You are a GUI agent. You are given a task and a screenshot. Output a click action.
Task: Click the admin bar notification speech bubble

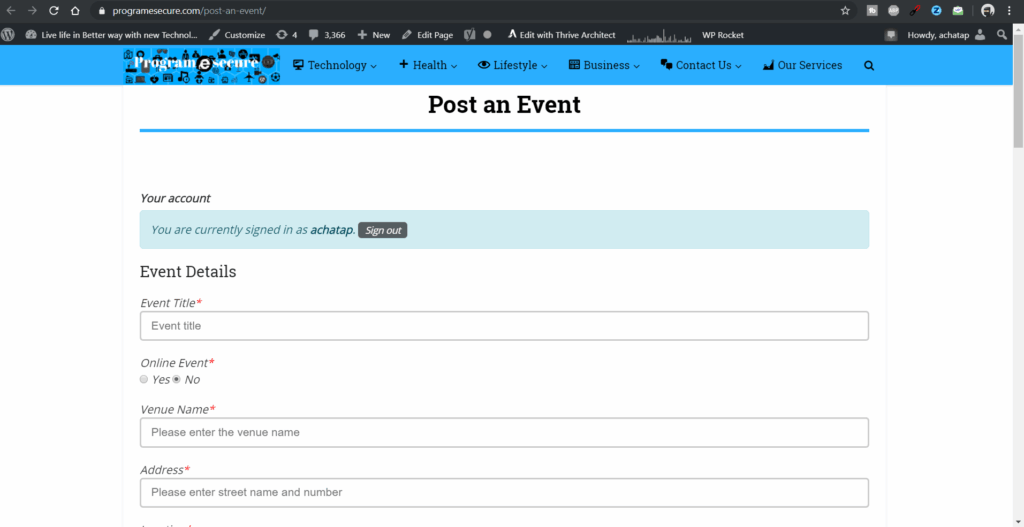click(x=891, y=35)
